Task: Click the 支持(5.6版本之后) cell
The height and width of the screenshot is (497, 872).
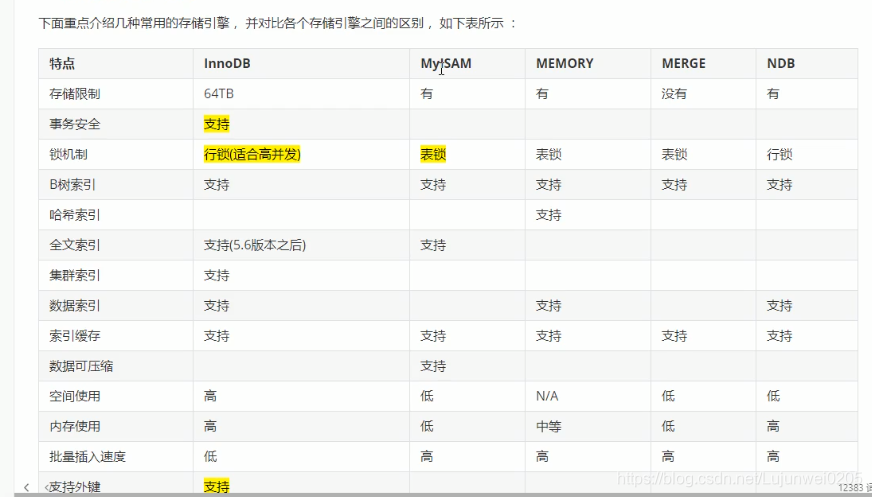Action: [x=255, y=245]
